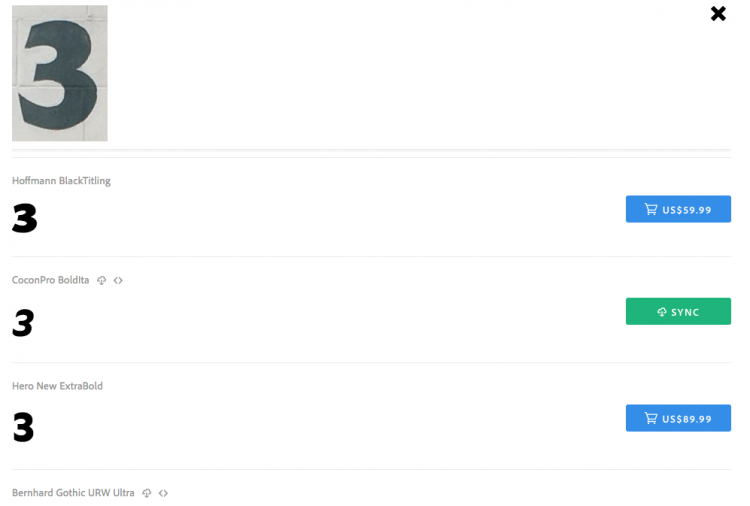
Task: Click cart icon in the US$59.99 button
Action: click(651, 209)
